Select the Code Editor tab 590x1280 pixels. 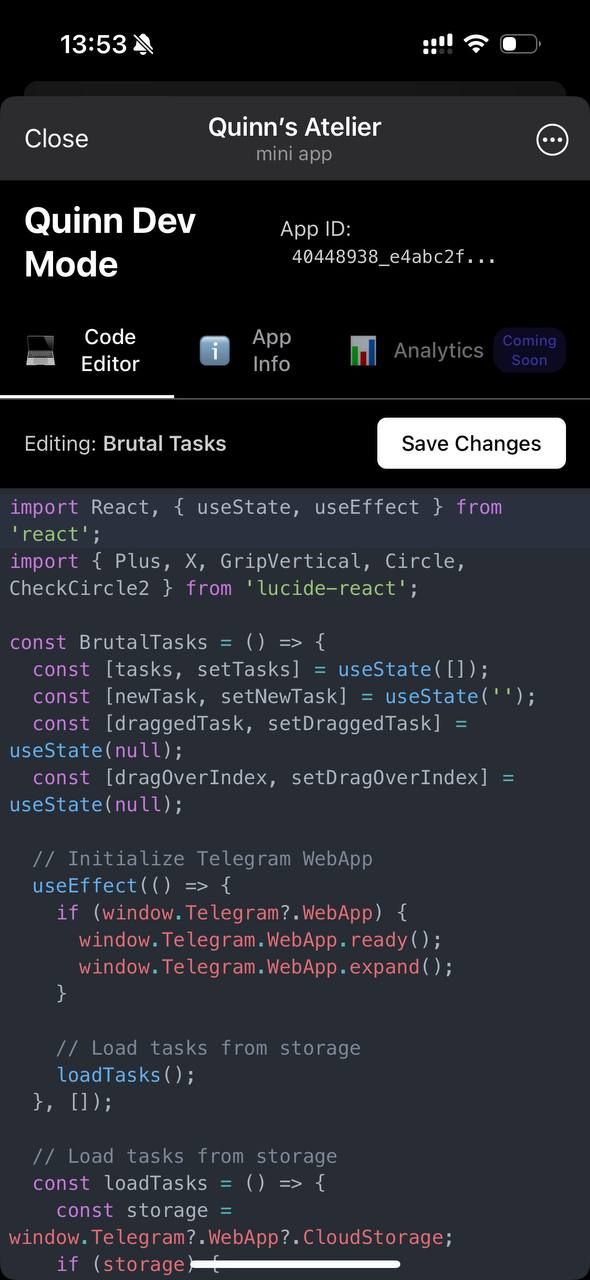[x=87, y=351]
